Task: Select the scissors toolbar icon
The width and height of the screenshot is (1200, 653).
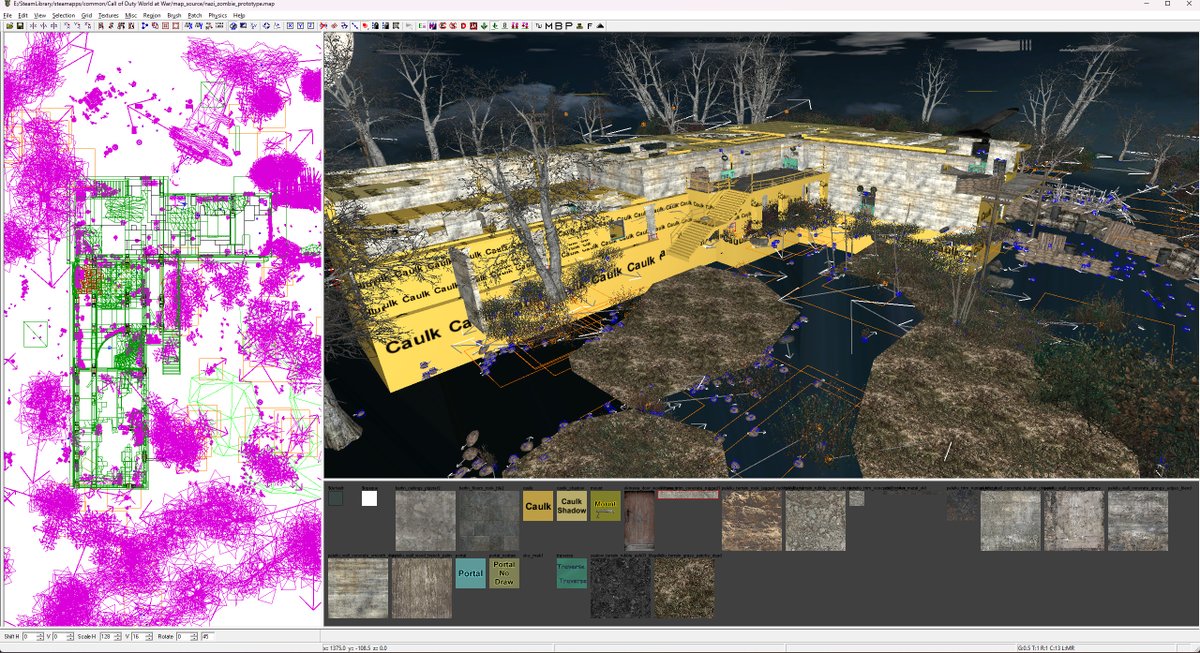Action: point(325,25)
